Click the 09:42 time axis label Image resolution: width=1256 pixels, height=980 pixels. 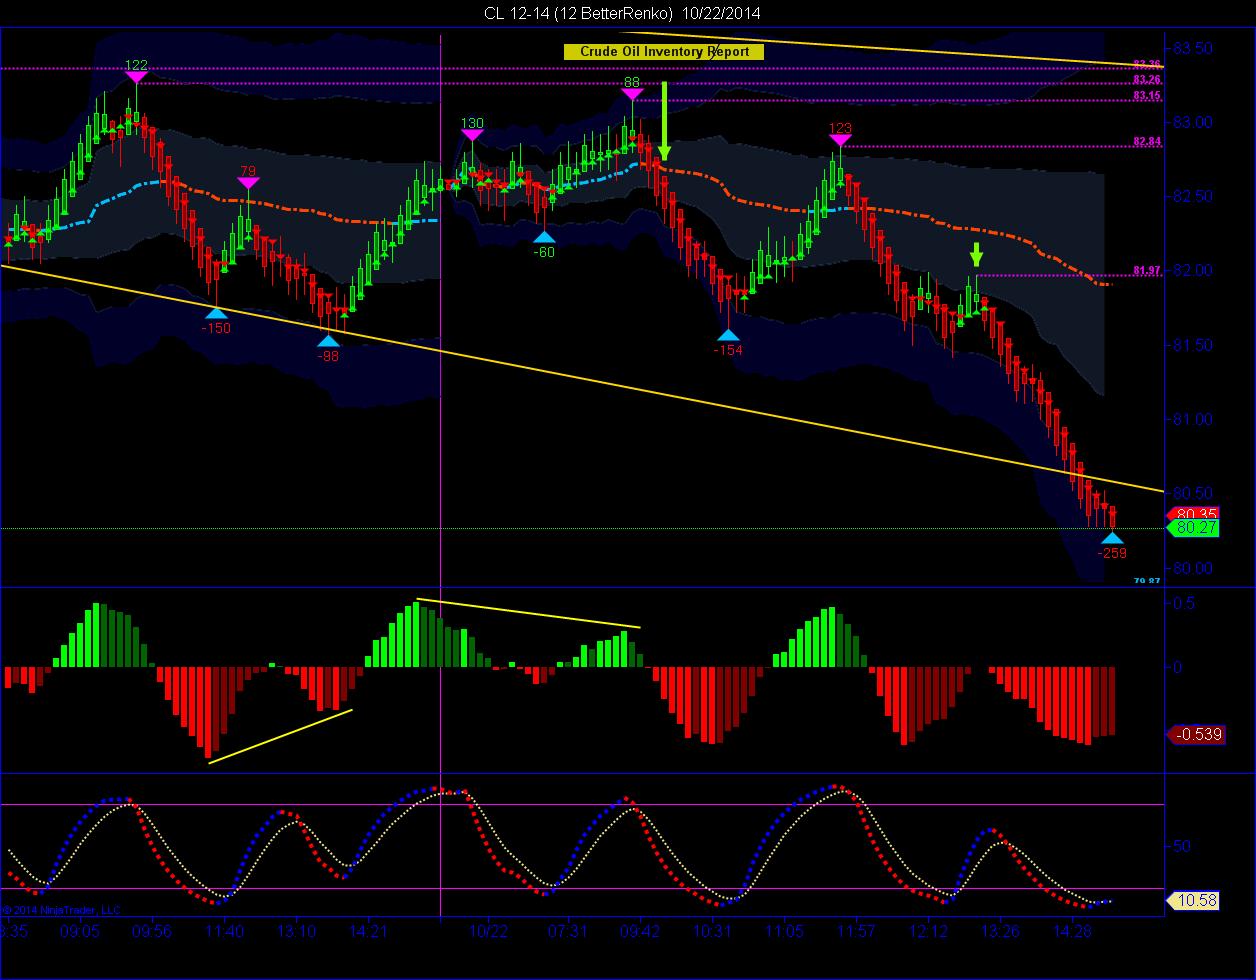(x=640, y=931)
